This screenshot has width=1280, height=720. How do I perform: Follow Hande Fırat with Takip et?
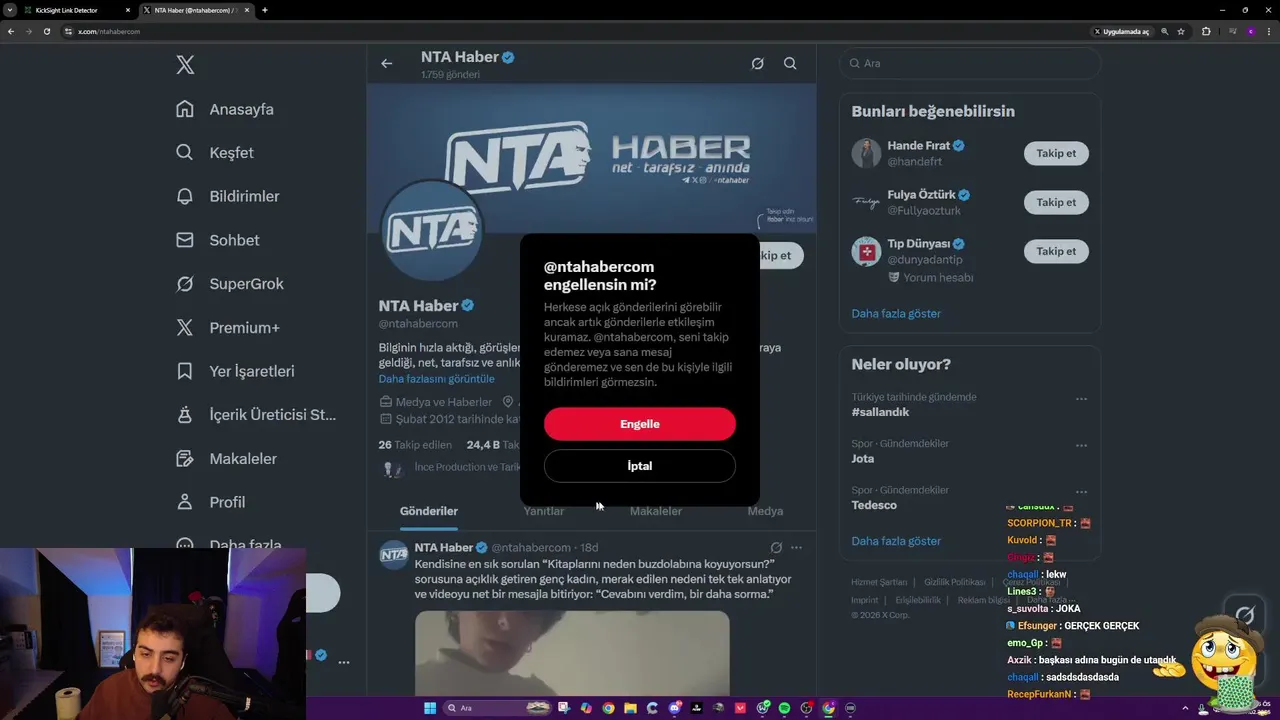[x=1056, y=153]
